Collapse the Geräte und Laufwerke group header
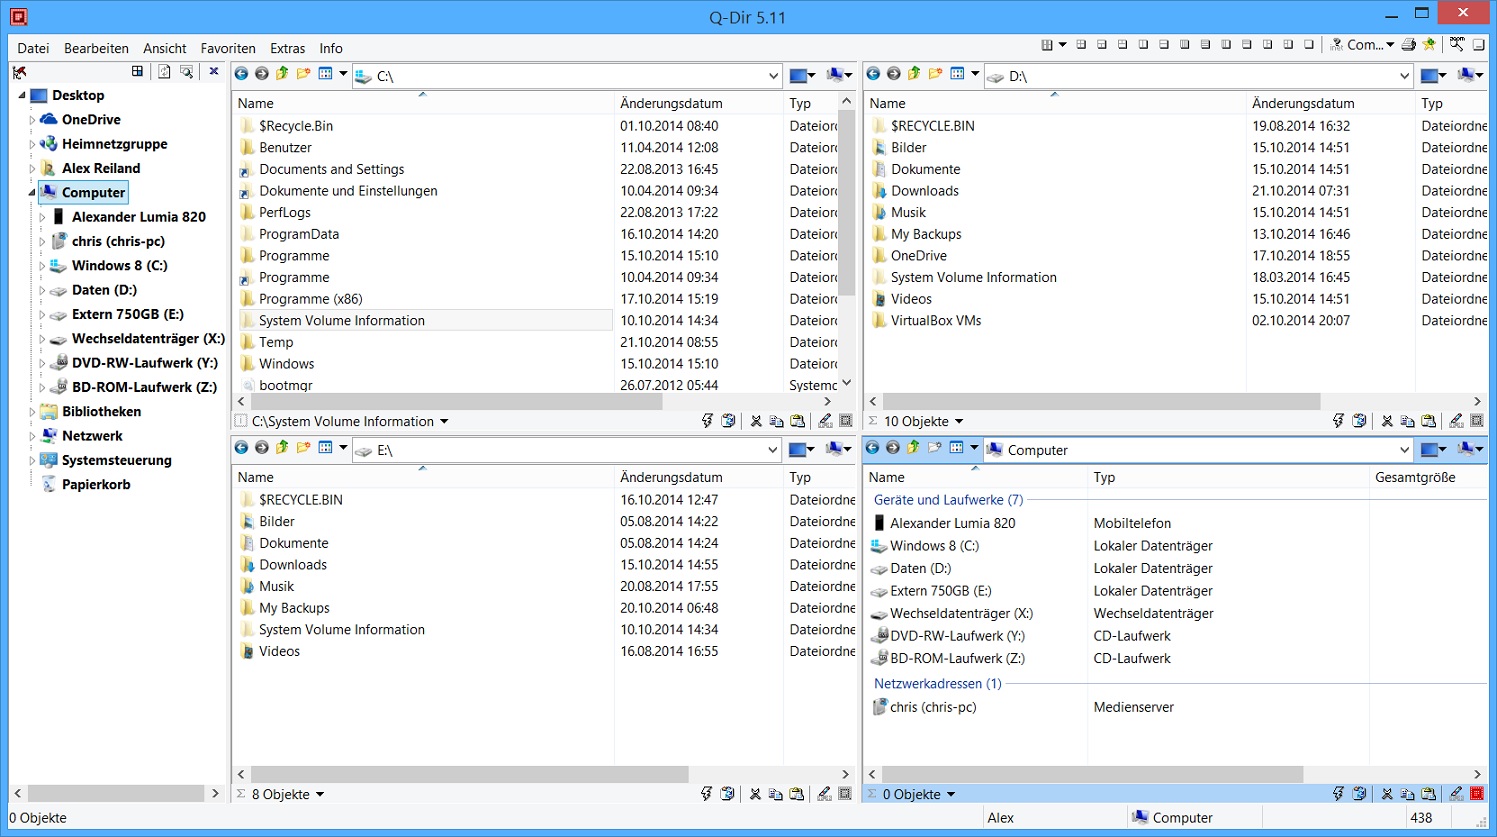 coord(948,500)
